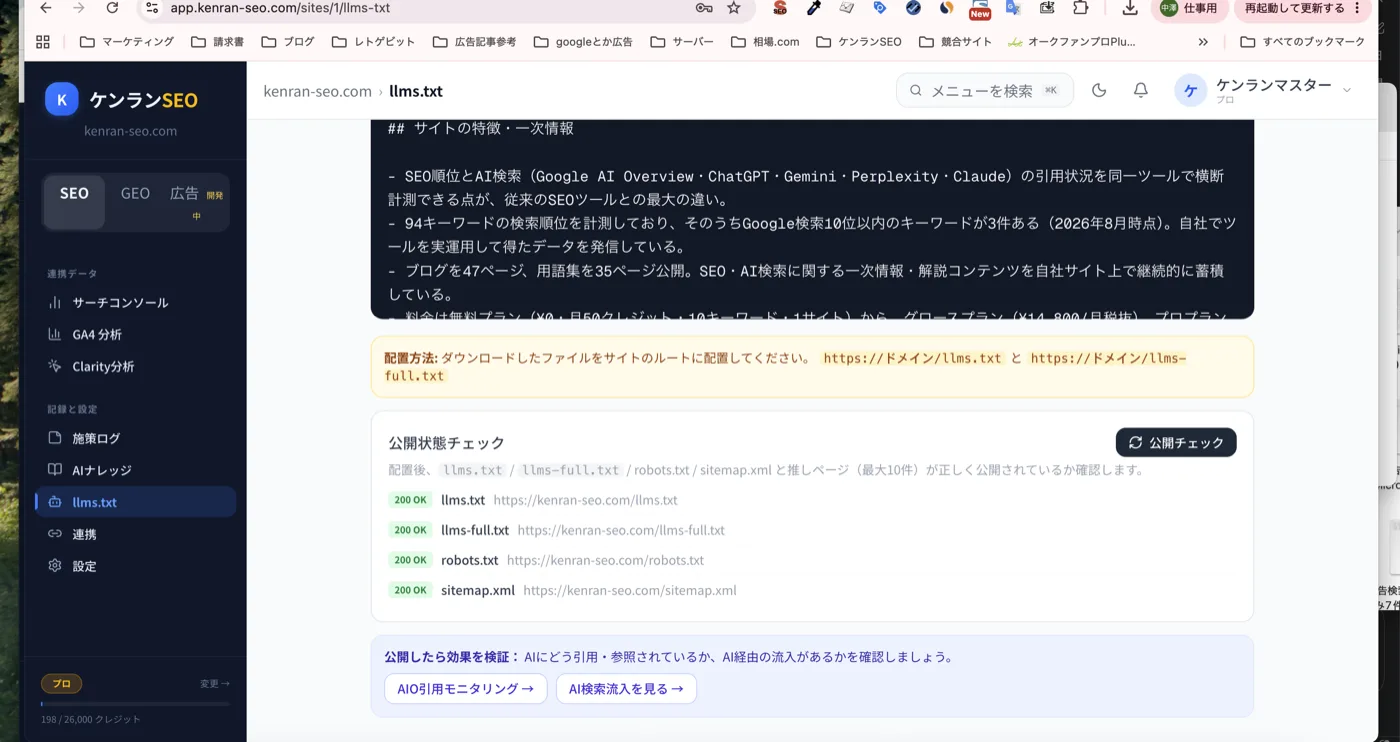
Task: Click the AI検索流入を見る → button
Action: (626, 688)
